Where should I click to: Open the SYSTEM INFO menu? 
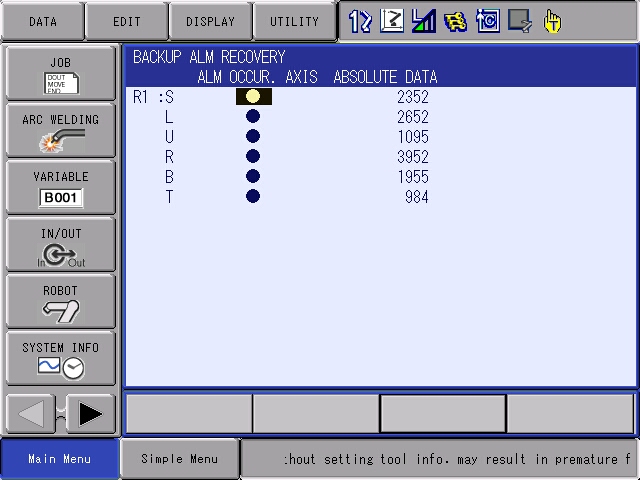tap(61, 359)
